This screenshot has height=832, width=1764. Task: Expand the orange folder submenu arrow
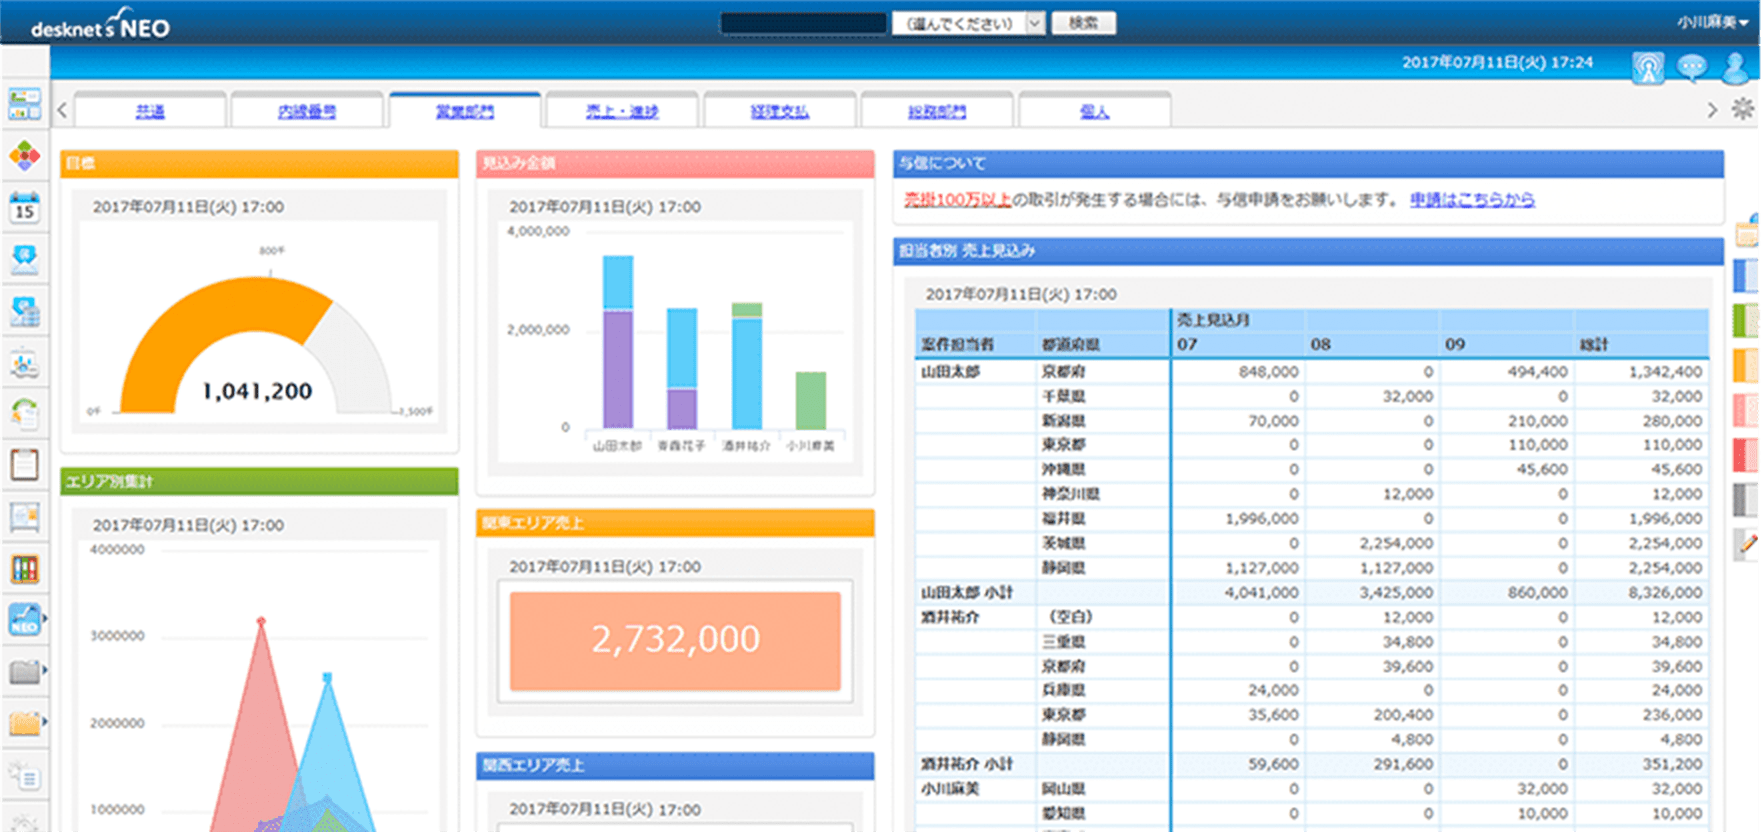pyautogui.click(x=45, y=722)
